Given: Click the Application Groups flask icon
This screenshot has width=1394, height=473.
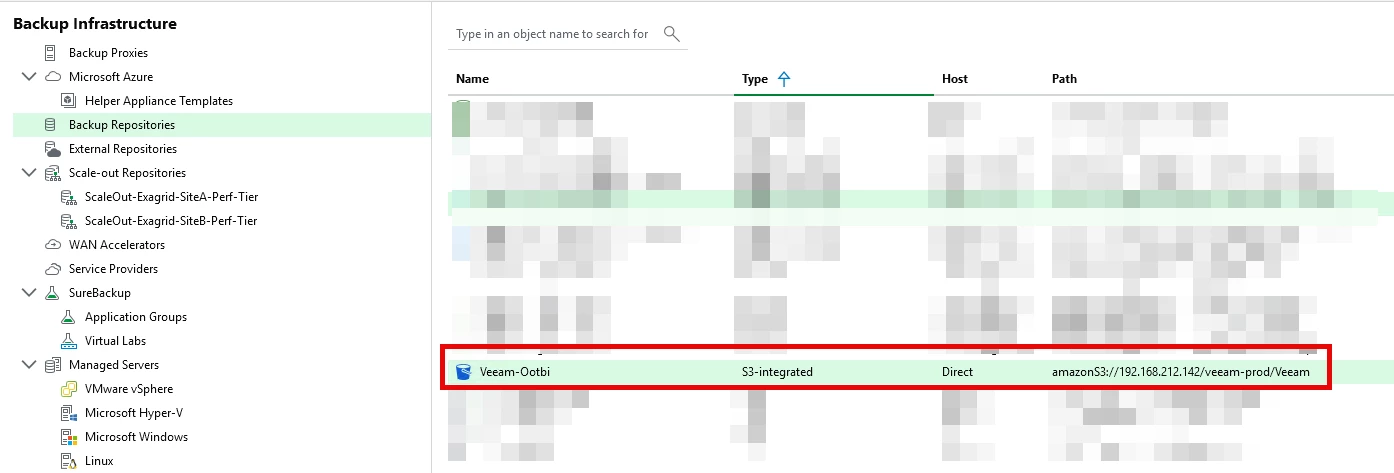Looking at the screenshot, I should (x=69, y=317).
